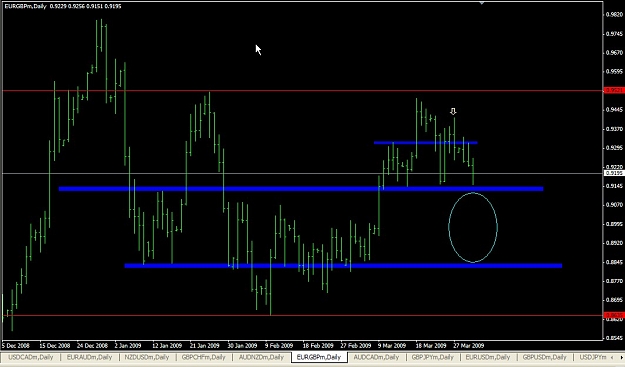Viewport: 625px width, 367px height.
Task: Click the 9 Mar 2009 date label
Action: tap(392, 345)
